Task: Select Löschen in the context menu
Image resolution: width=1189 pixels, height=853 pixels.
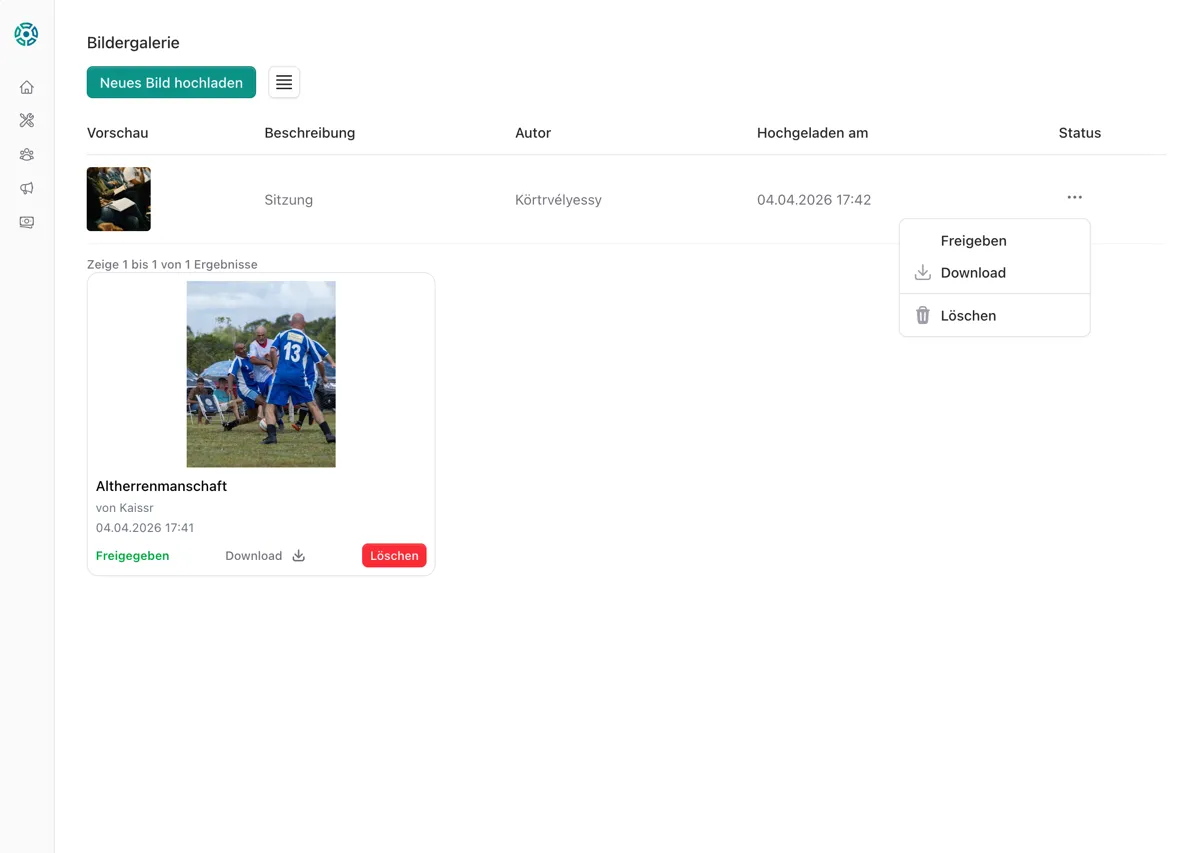Action: (x=968, y=316)
